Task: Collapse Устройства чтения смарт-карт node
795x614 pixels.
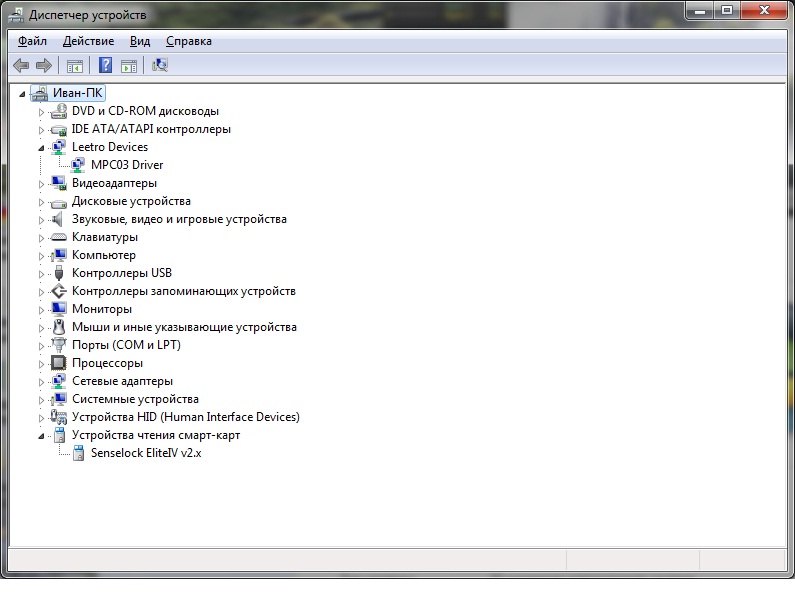Action: click(x=42, y=436)
